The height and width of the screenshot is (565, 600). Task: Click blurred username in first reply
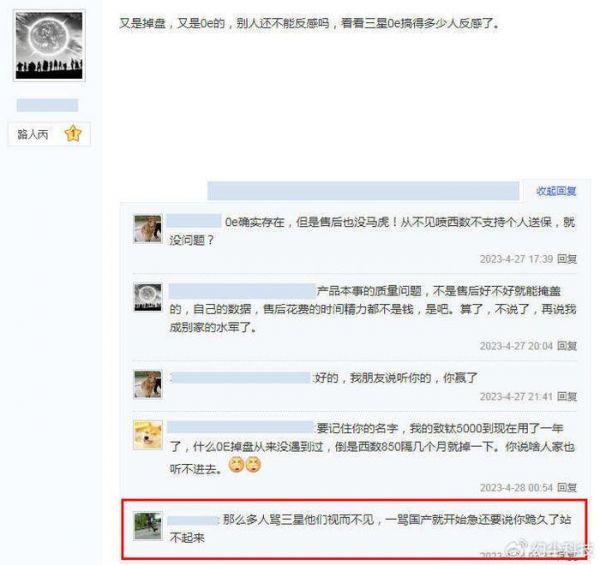click(x=194, y=221)
